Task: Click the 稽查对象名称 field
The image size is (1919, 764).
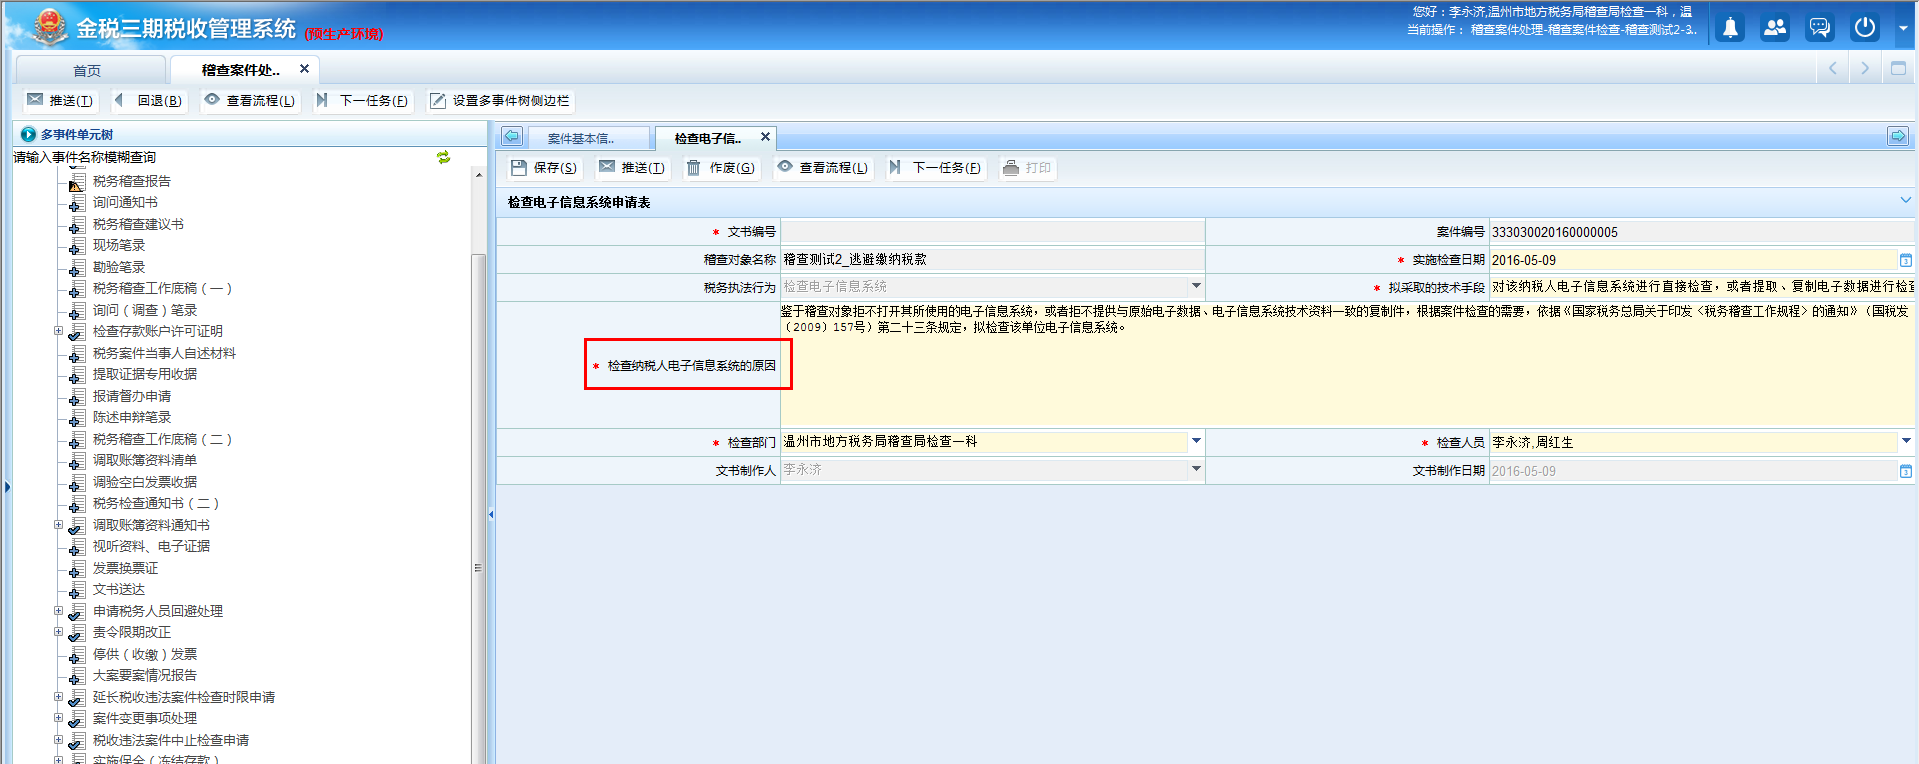Action: (x=992, y=259)
